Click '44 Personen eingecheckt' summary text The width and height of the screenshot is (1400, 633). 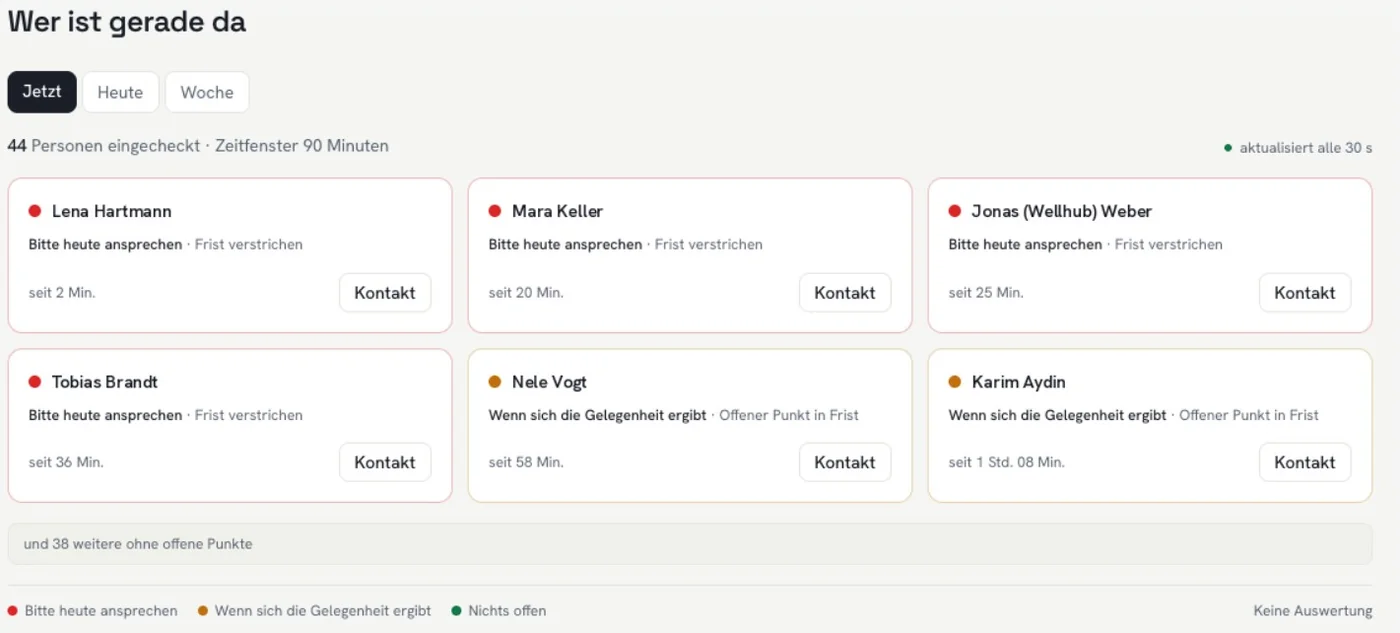[104, 146]
